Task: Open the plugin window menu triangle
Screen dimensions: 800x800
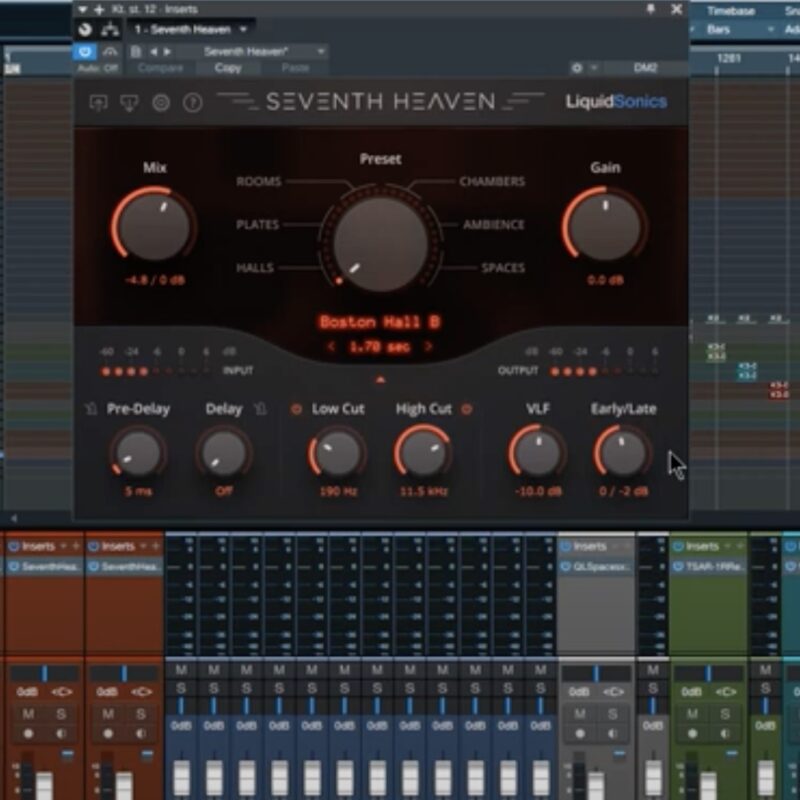Action: coord(82,9)
